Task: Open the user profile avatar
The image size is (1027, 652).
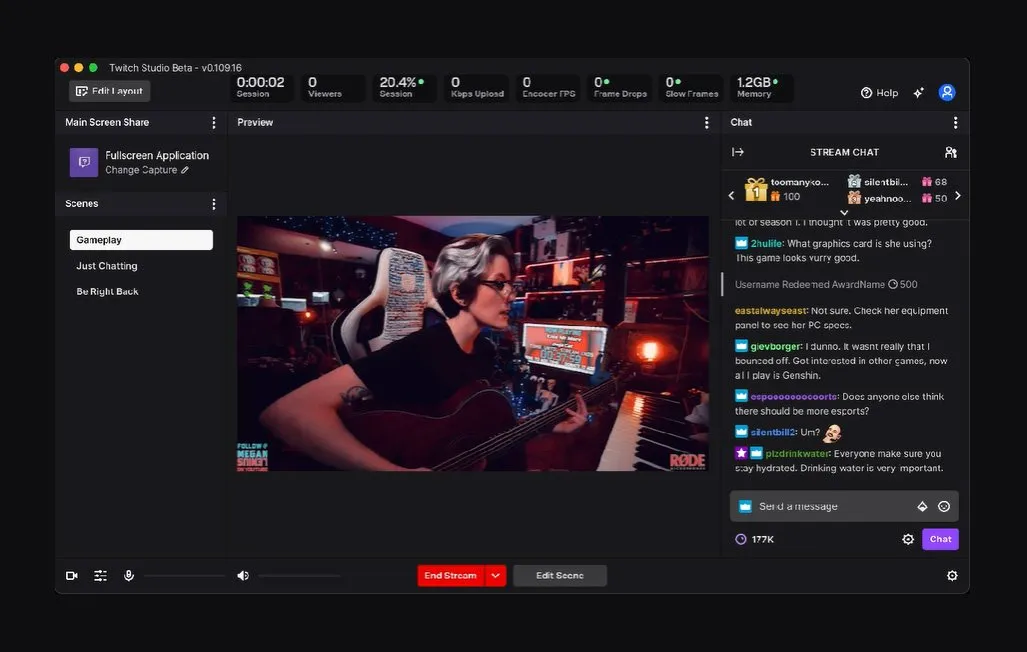Action: pos(947,92)
